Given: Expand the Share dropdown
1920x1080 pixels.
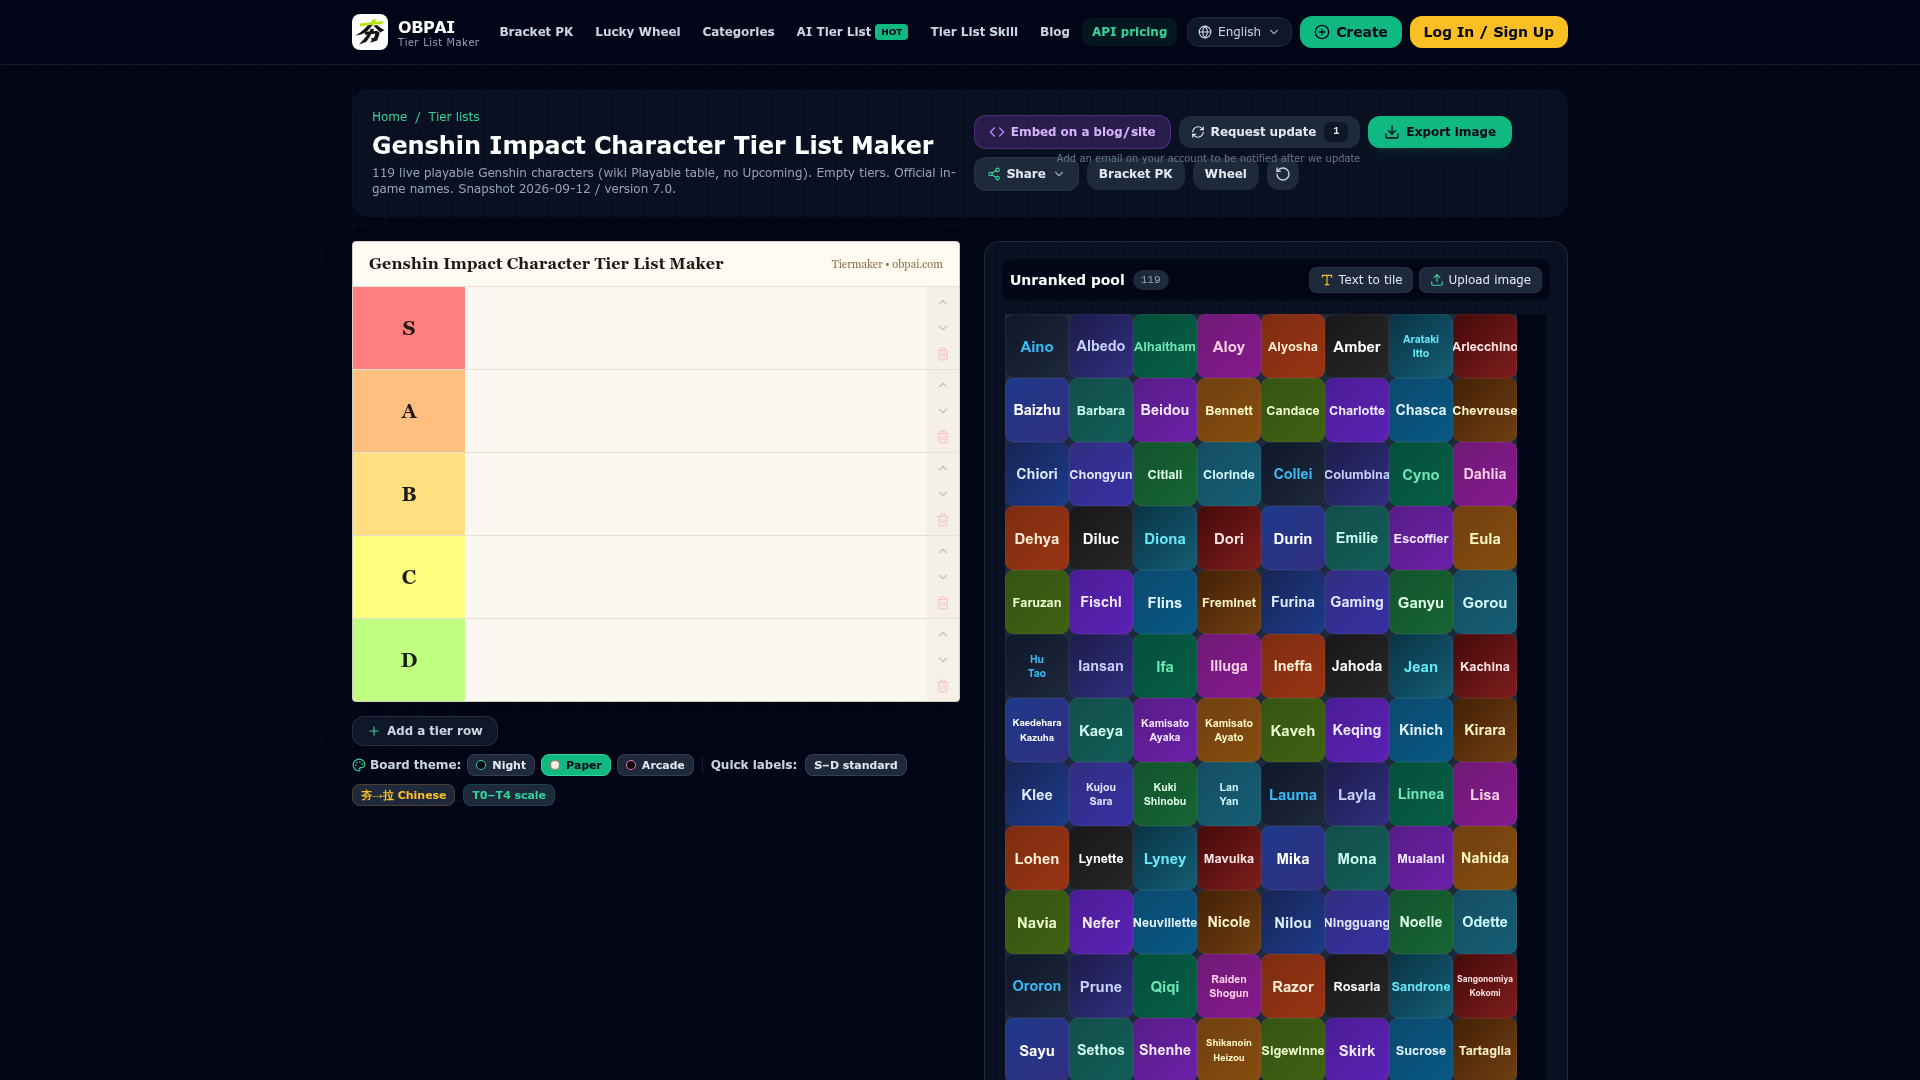Looking at the screenshot, I should pyautogui.click(x=1026, y=174).
